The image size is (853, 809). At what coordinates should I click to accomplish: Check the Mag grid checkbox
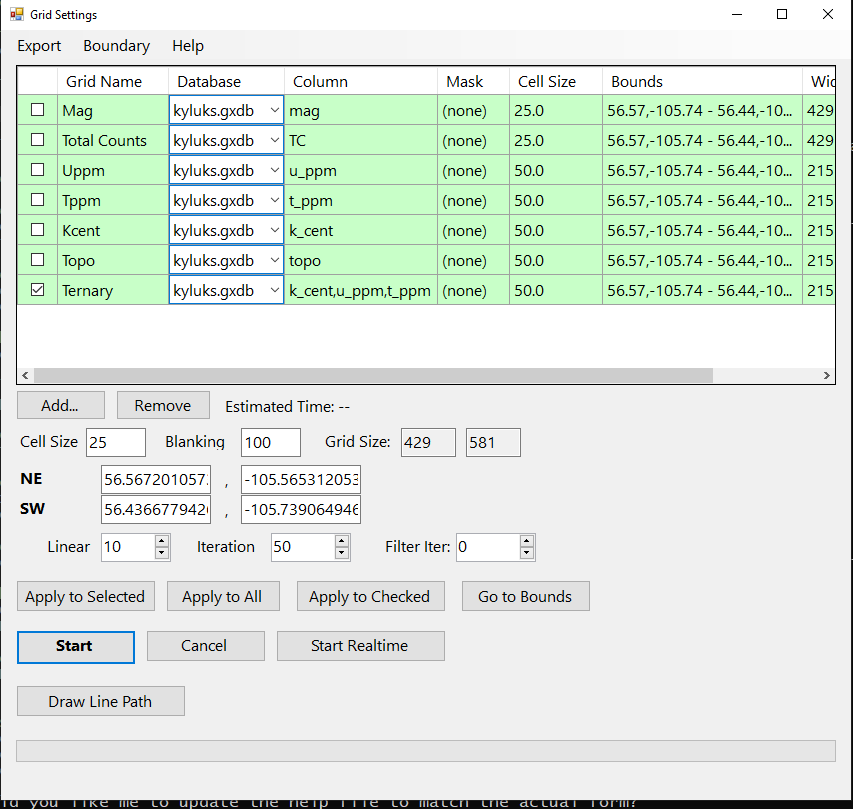[38, 110]
